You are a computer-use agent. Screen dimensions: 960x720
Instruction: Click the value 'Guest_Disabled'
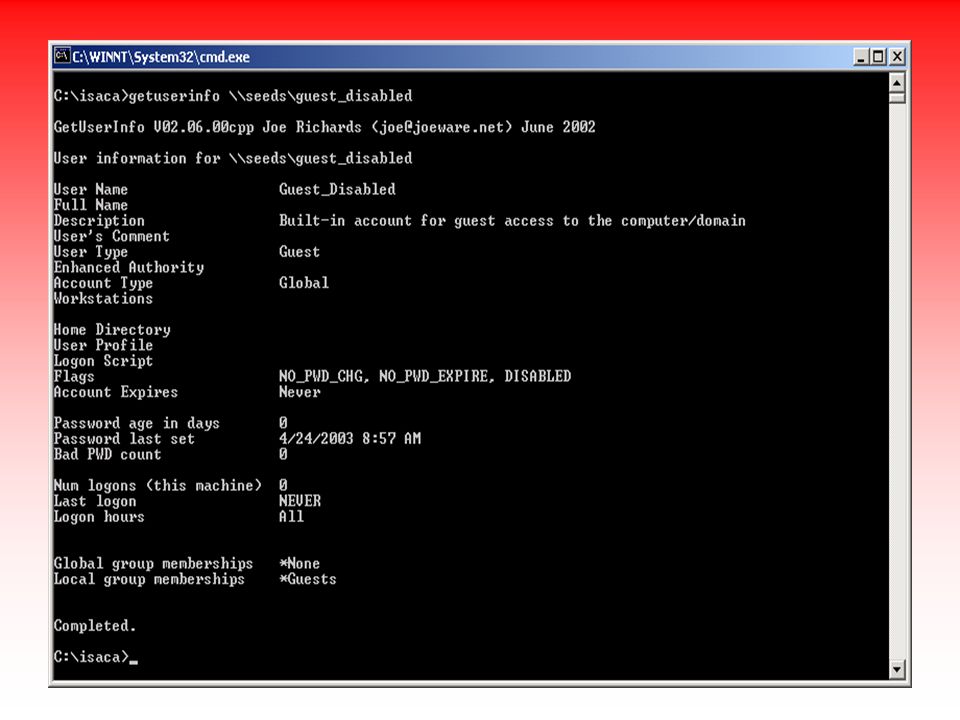(337, 190)
